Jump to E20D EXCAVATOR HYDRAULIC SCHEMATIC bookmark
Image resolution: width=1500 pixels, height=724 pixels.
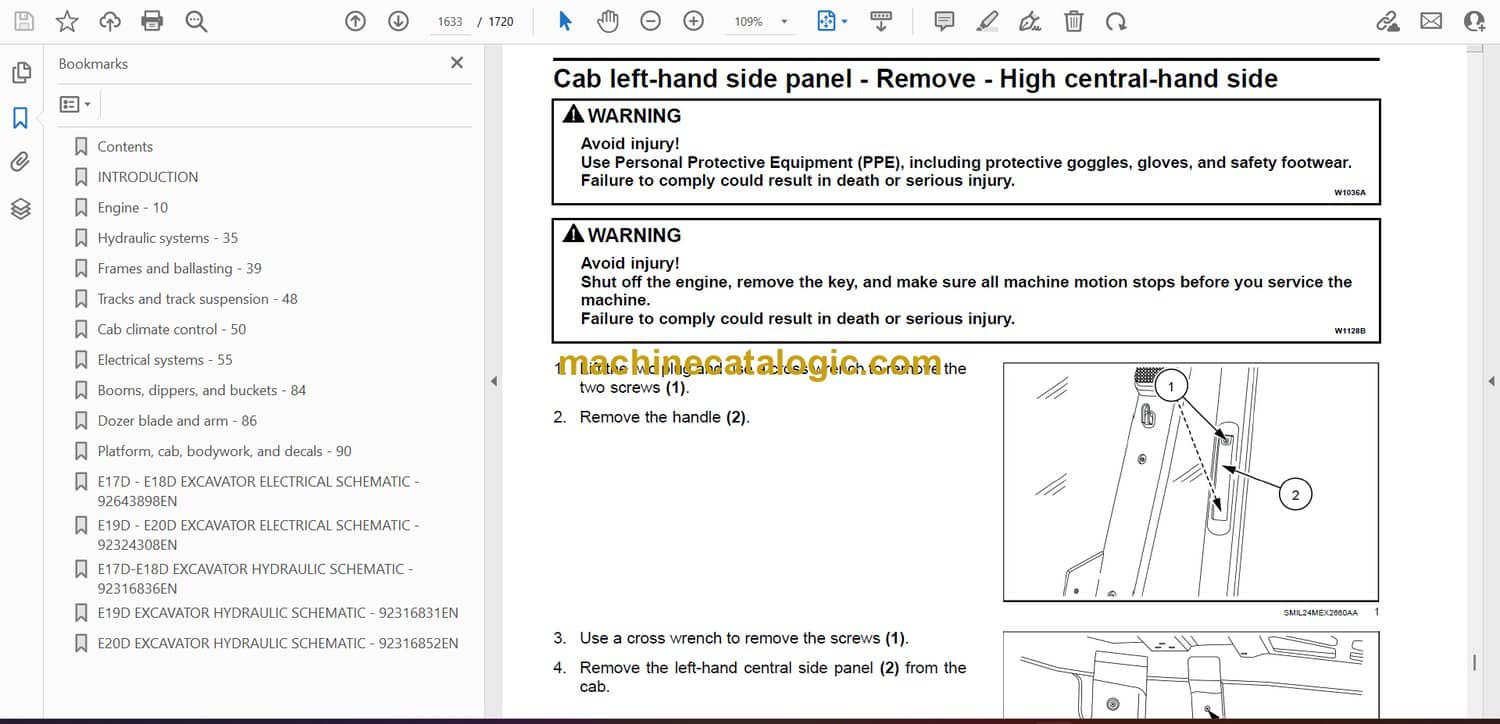pos(277,644)
